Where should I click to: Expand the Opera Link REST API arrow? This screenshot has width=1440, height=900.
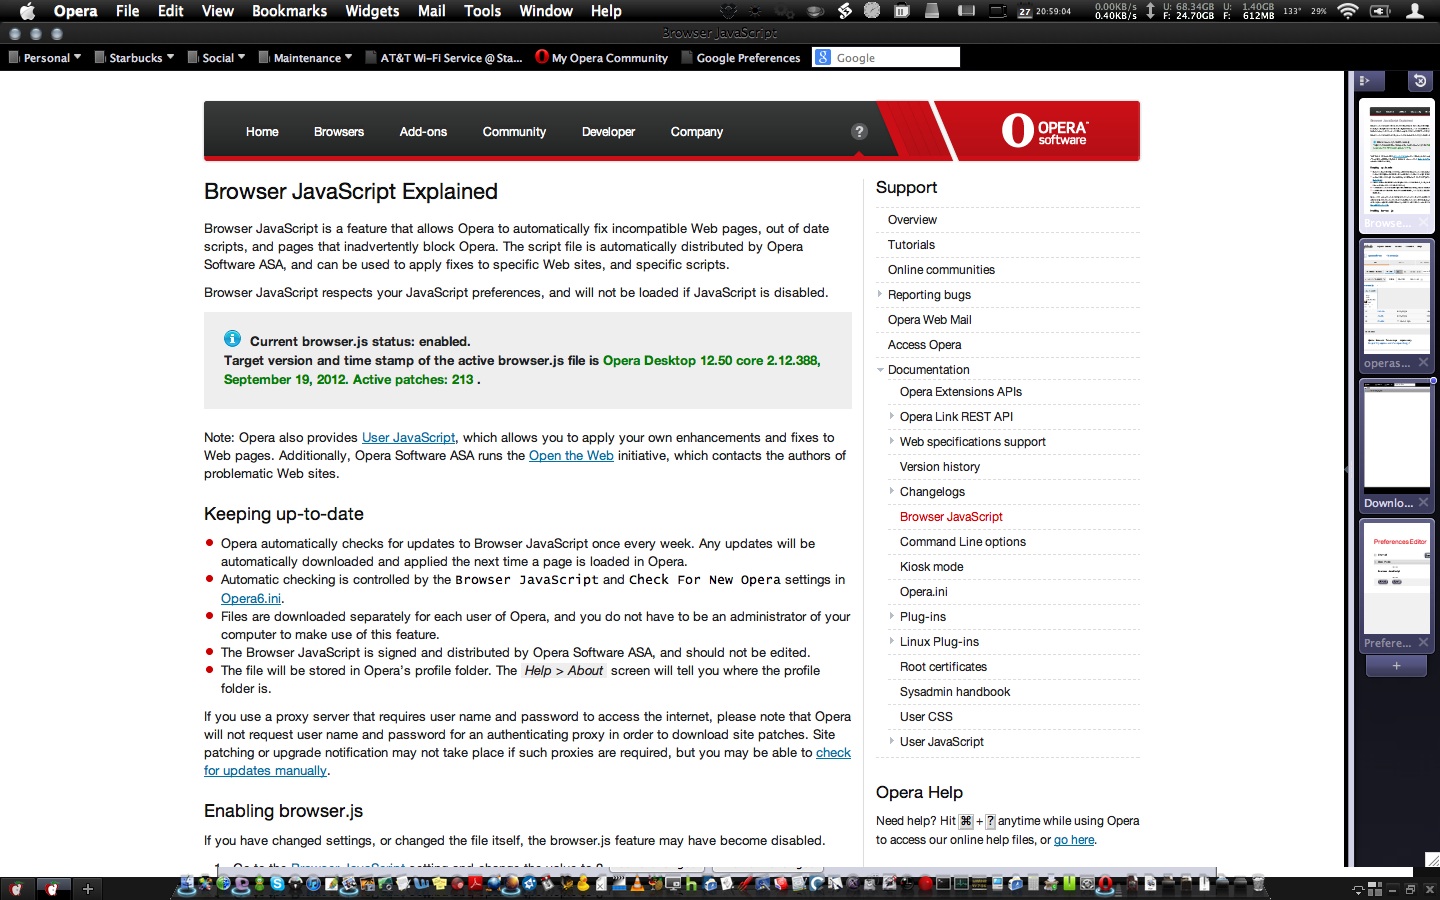tap(892, 416)
